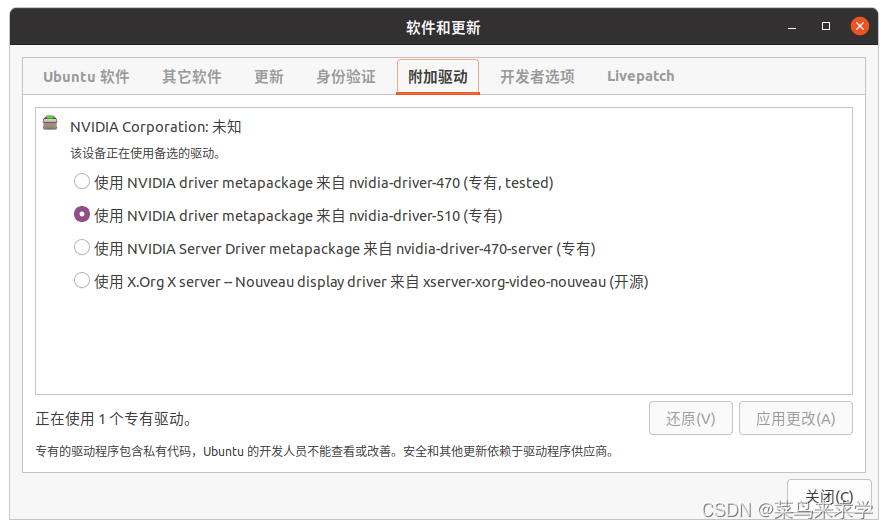888x529 pixels.
Task: Open the 身份验证 tab
Action: 345,76
